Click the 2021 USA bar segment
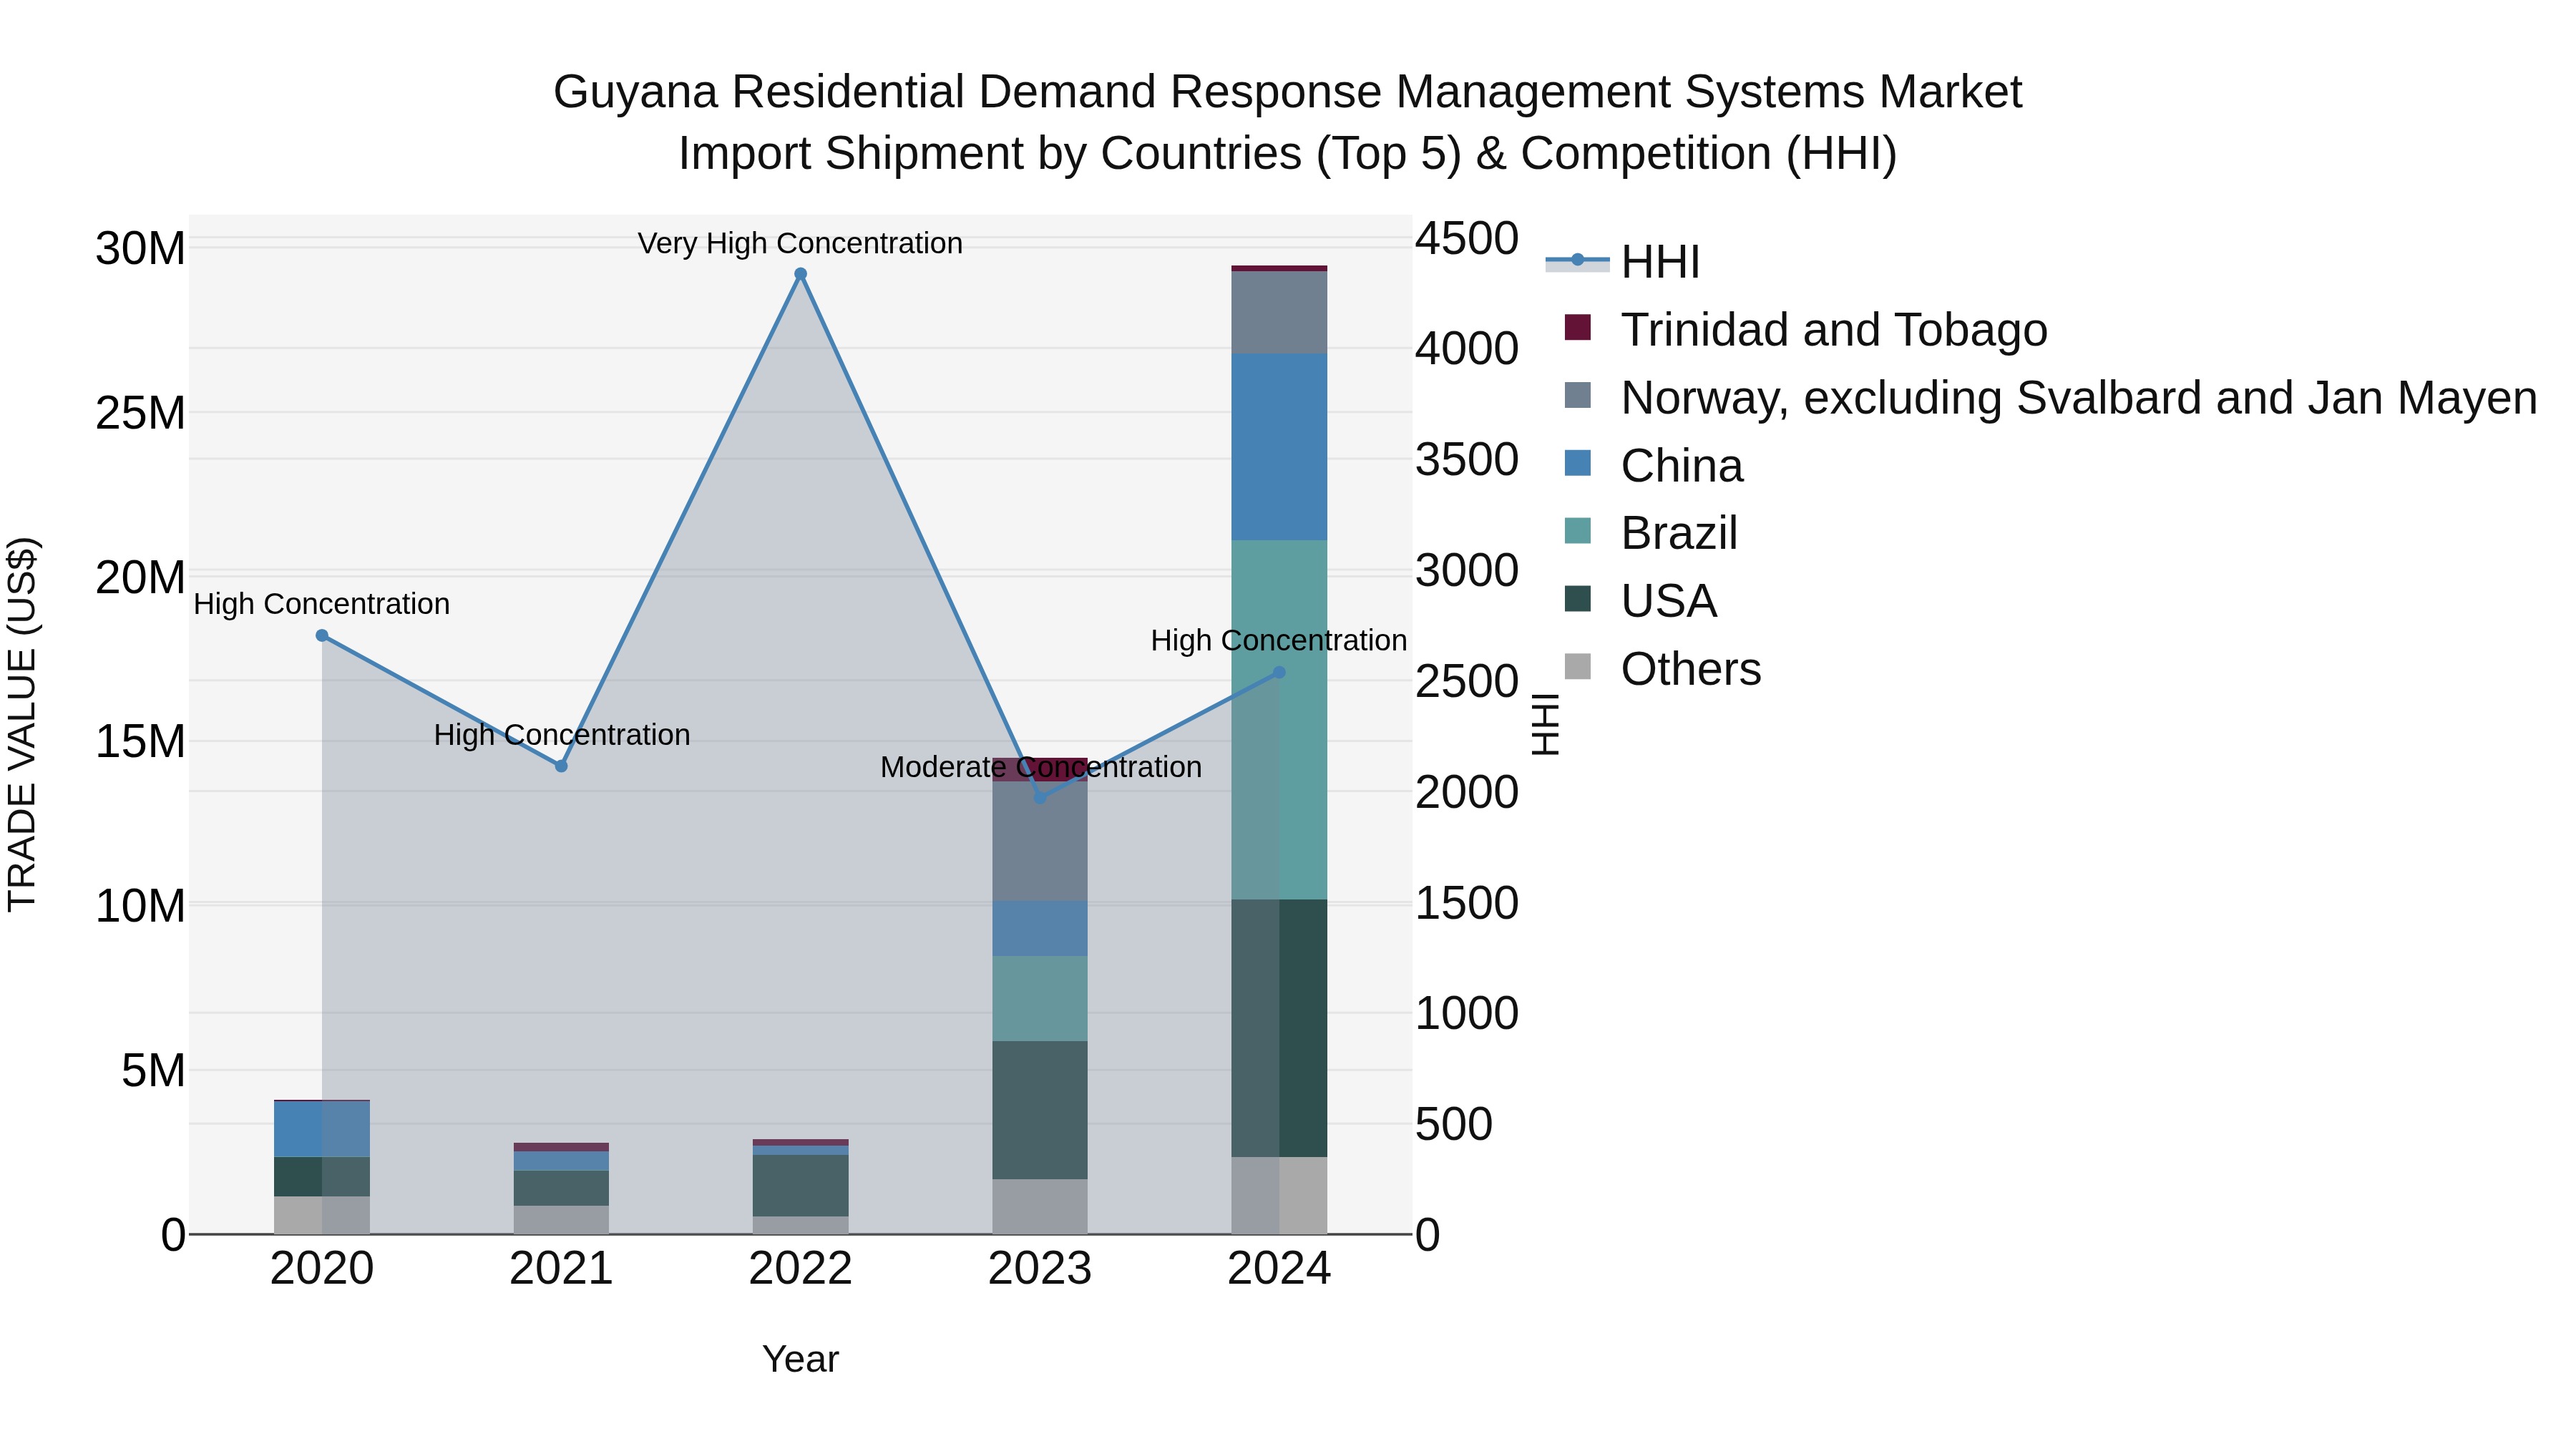2576x1449 pixels. click(x=561, y=1188)
